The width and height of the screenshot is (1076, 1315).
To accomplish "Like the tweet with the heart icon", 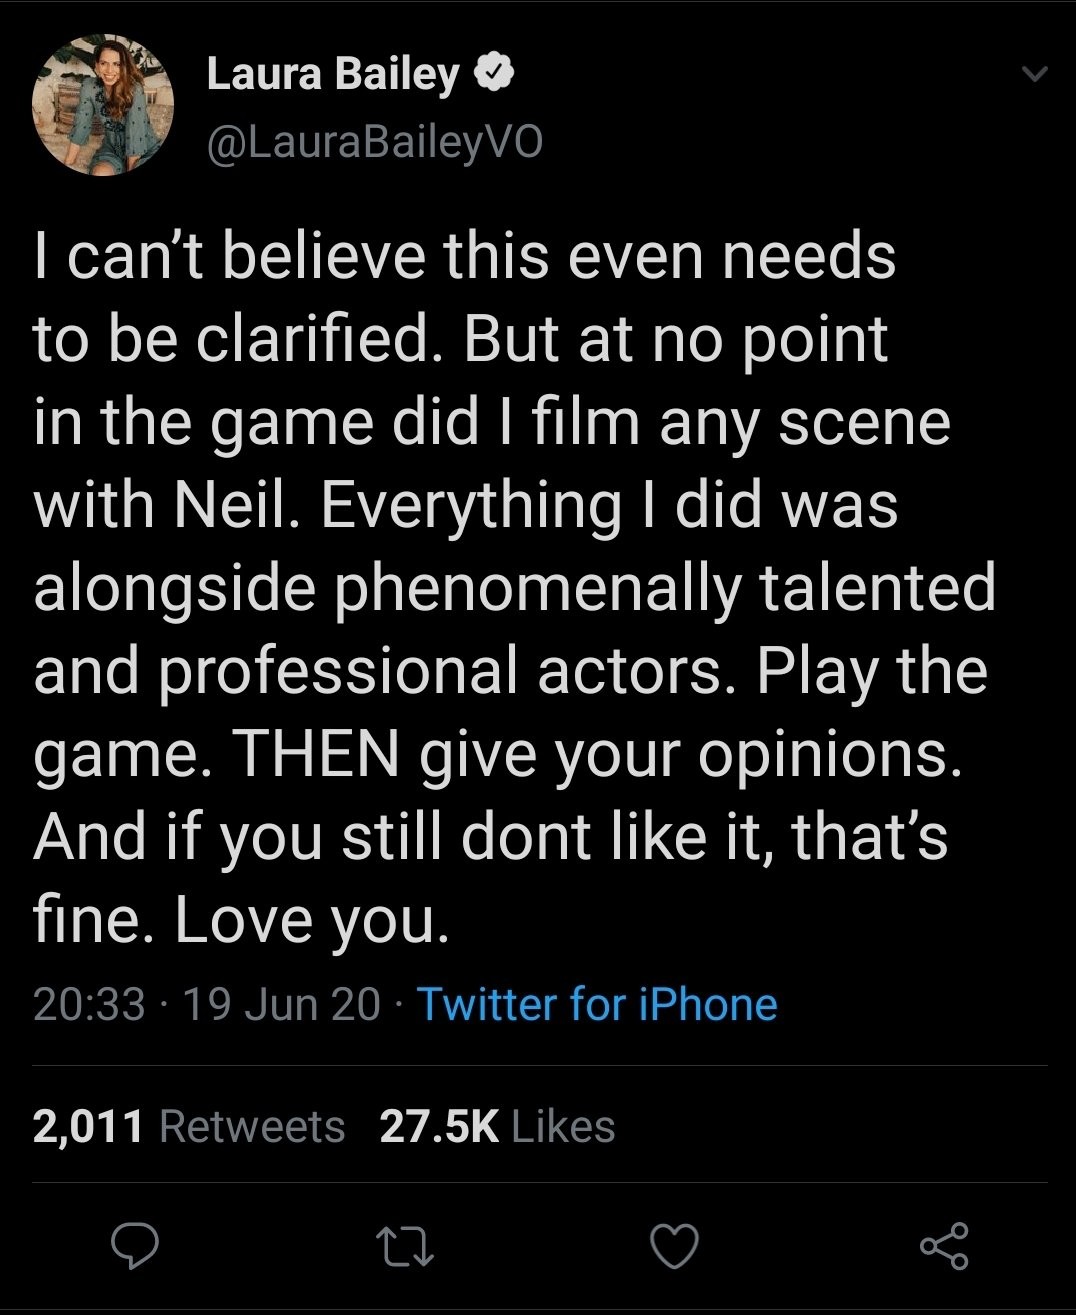I will tap(674, 1246).
